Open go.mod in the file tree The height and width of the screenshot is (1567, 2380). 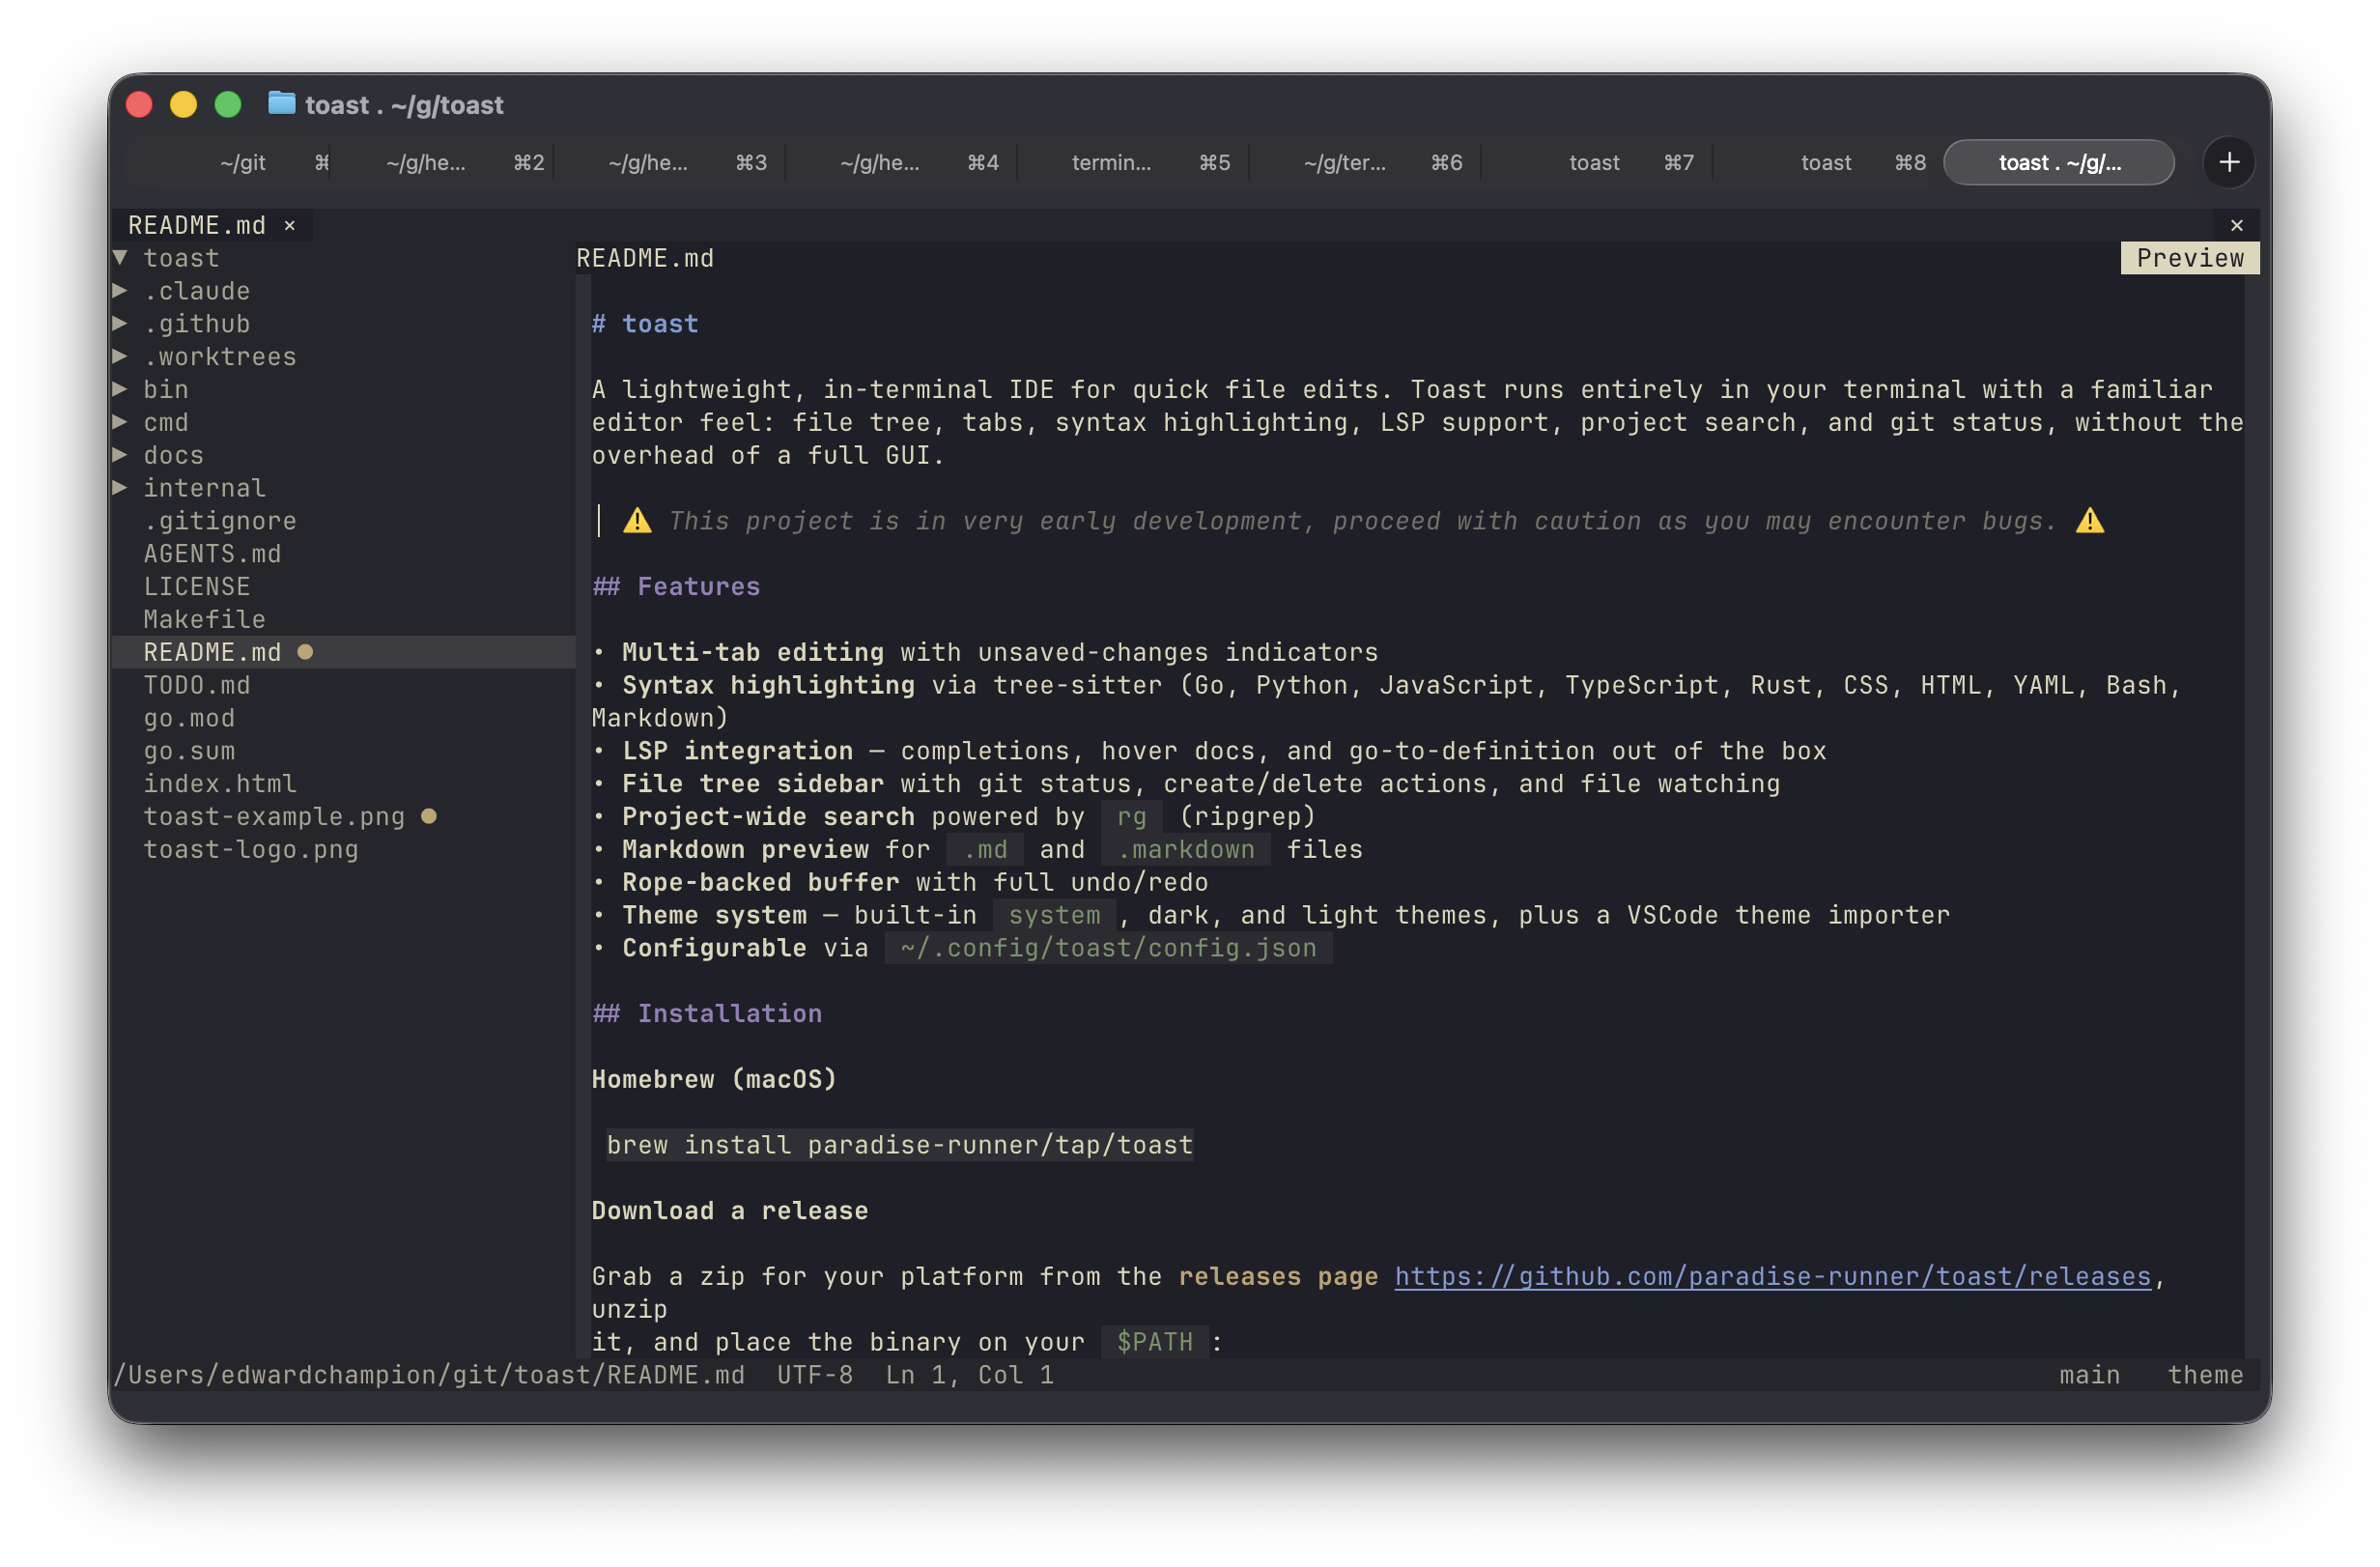(189, 719)
